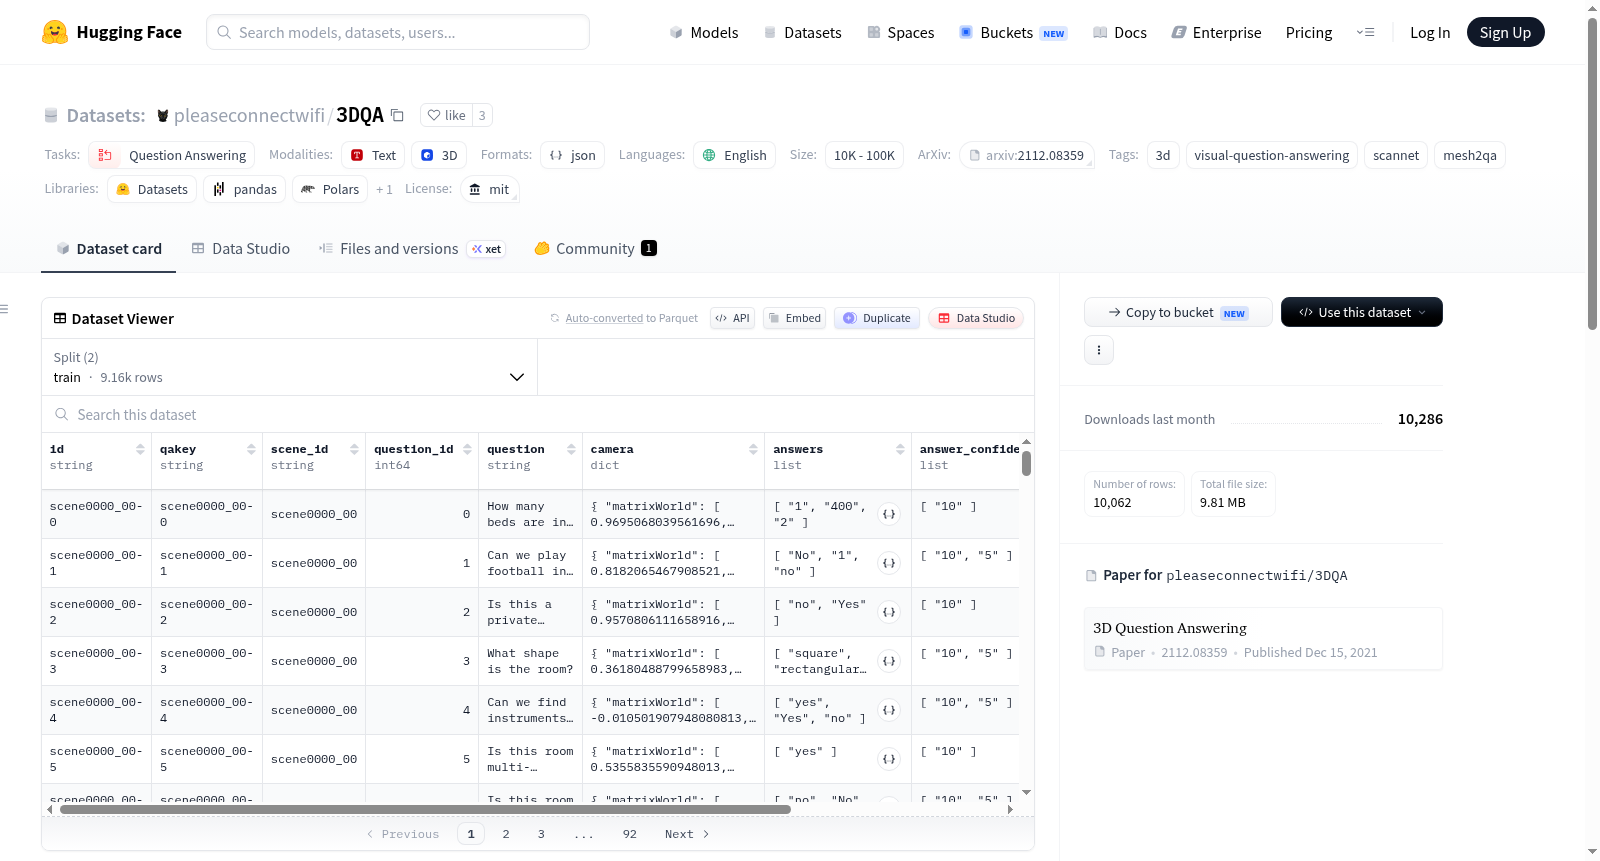Image resolution: width=1600 pixels, height=861 pixels.
Task: Sort by the scene_id column
Action: [354, 449]
